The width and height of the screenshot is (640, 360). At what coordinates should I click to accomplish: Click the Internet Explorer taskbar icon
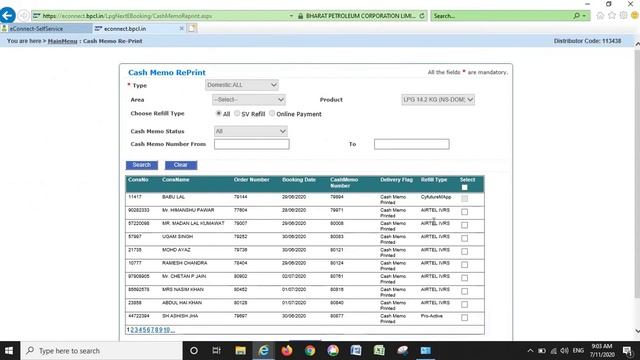(264, 351)
